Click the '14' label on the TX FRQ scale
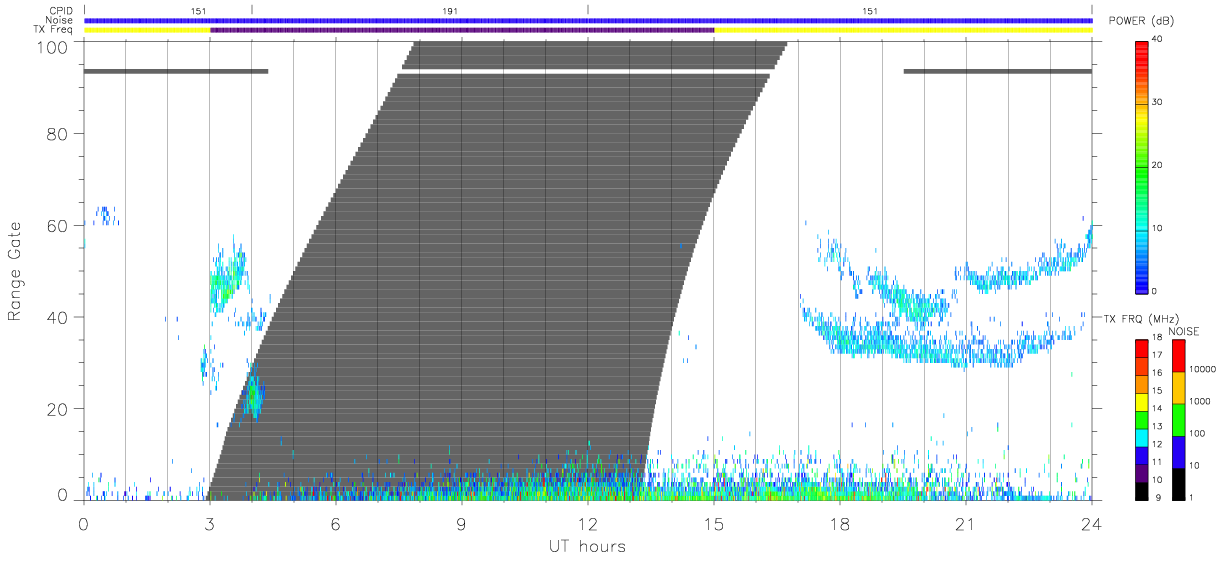Screen dimensions: 1228x567 (1157, 408)
